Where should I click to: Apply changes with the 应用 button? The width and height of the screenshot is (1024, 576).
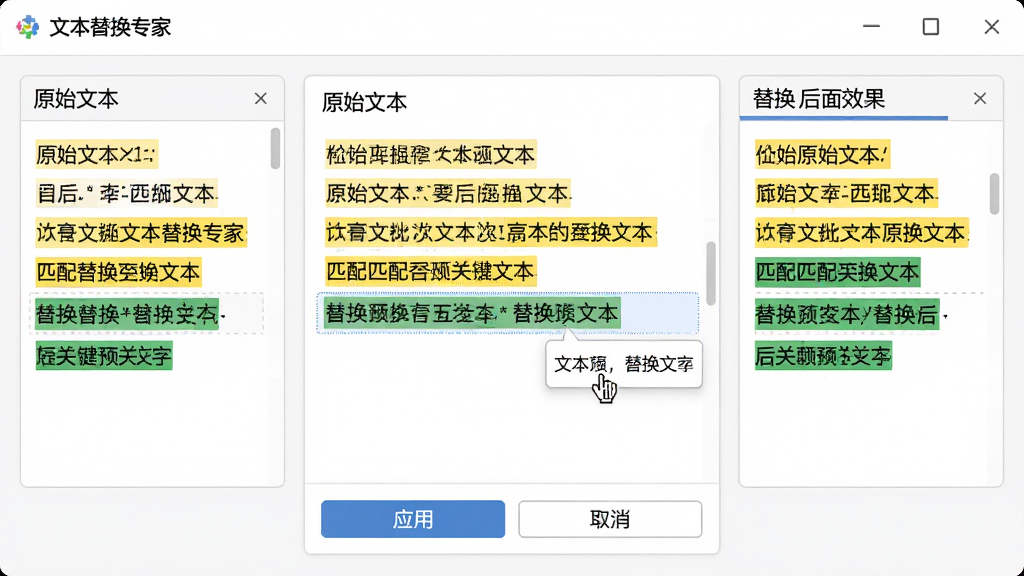(413, 519)
